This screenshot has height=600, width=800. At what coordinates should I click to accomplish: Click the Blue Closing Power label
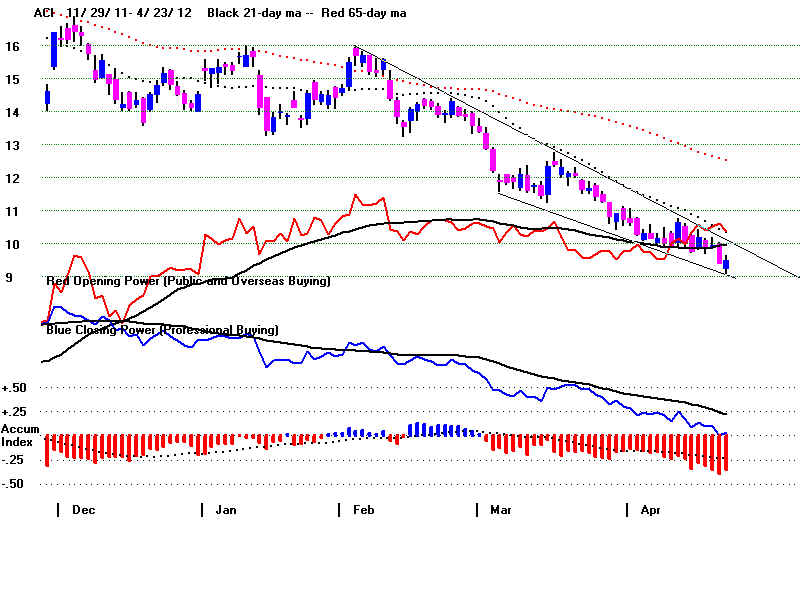pos(162,329)
